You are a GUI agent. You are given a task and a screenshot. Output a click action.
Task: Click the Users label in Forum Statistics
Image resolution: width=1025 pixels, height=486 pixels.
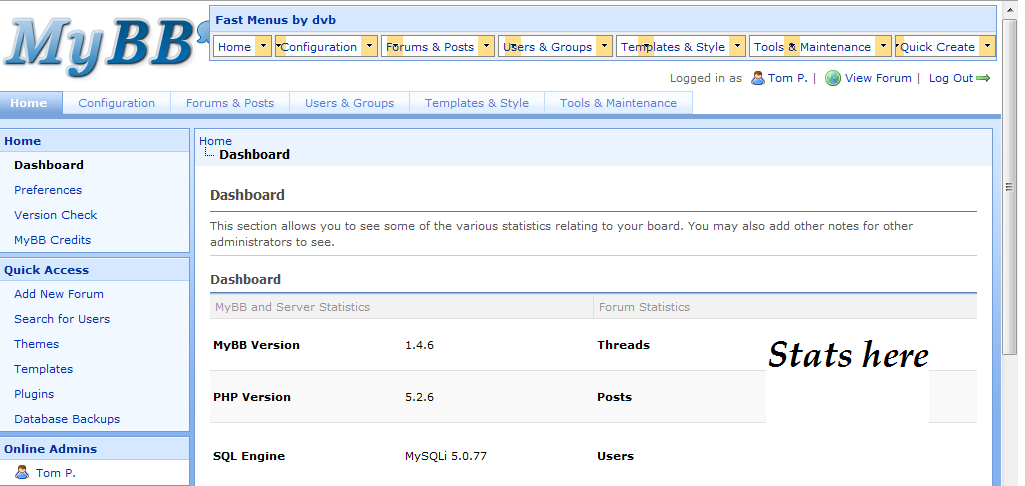(615, 456)
